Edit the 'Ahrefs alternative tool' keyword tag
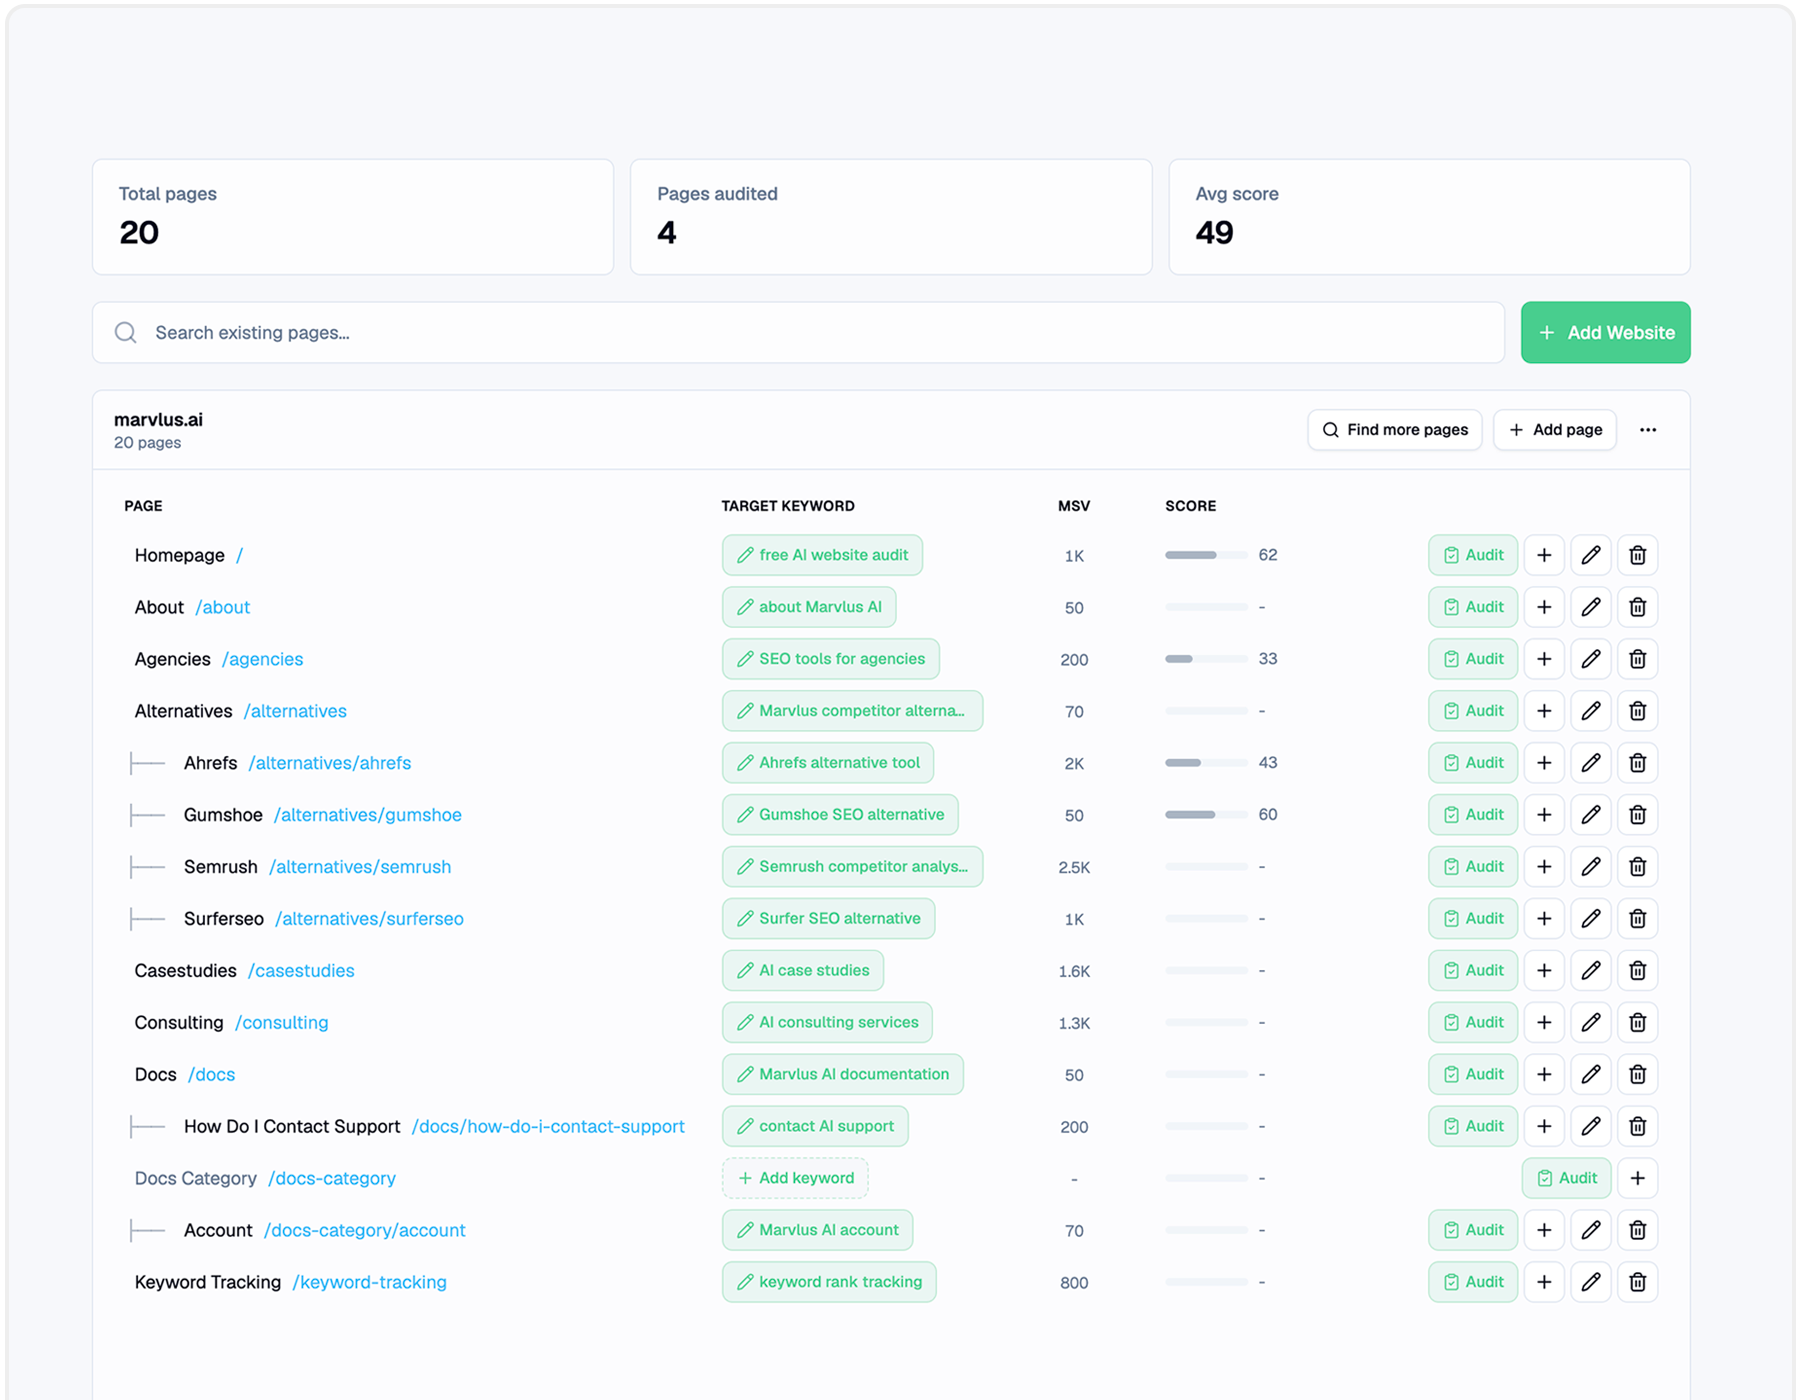This screenshot has width=1800, height=1400. tap(828, 763)
